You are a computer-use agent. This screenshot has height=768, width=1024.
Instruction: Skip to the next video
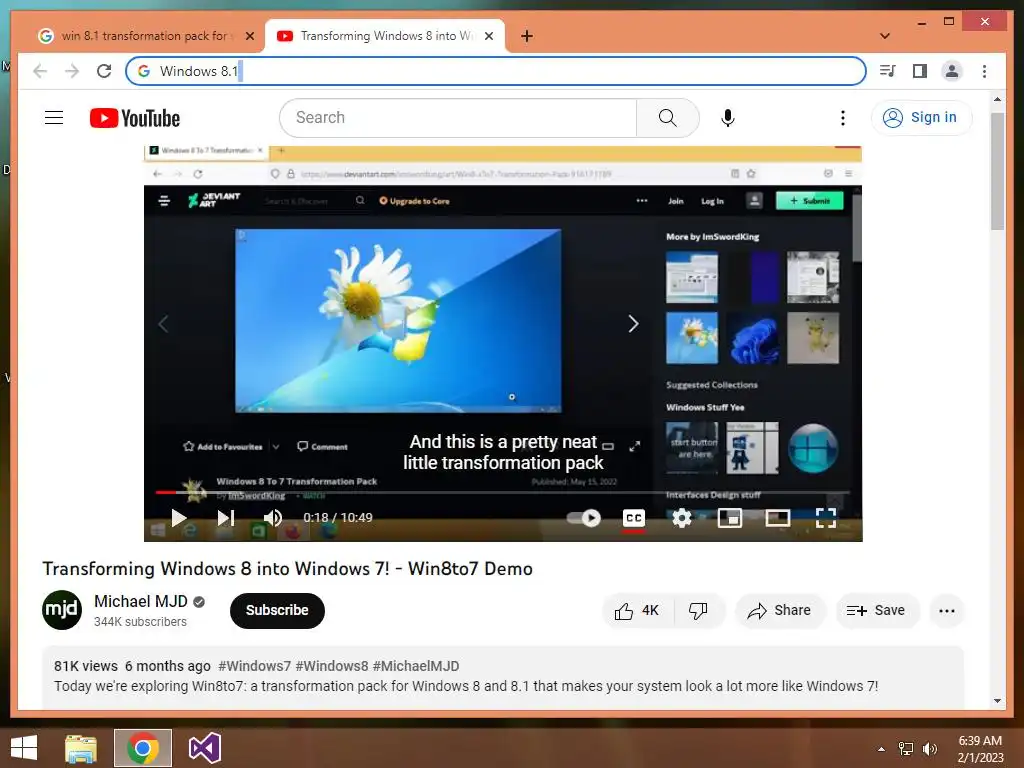pos(225,518)
